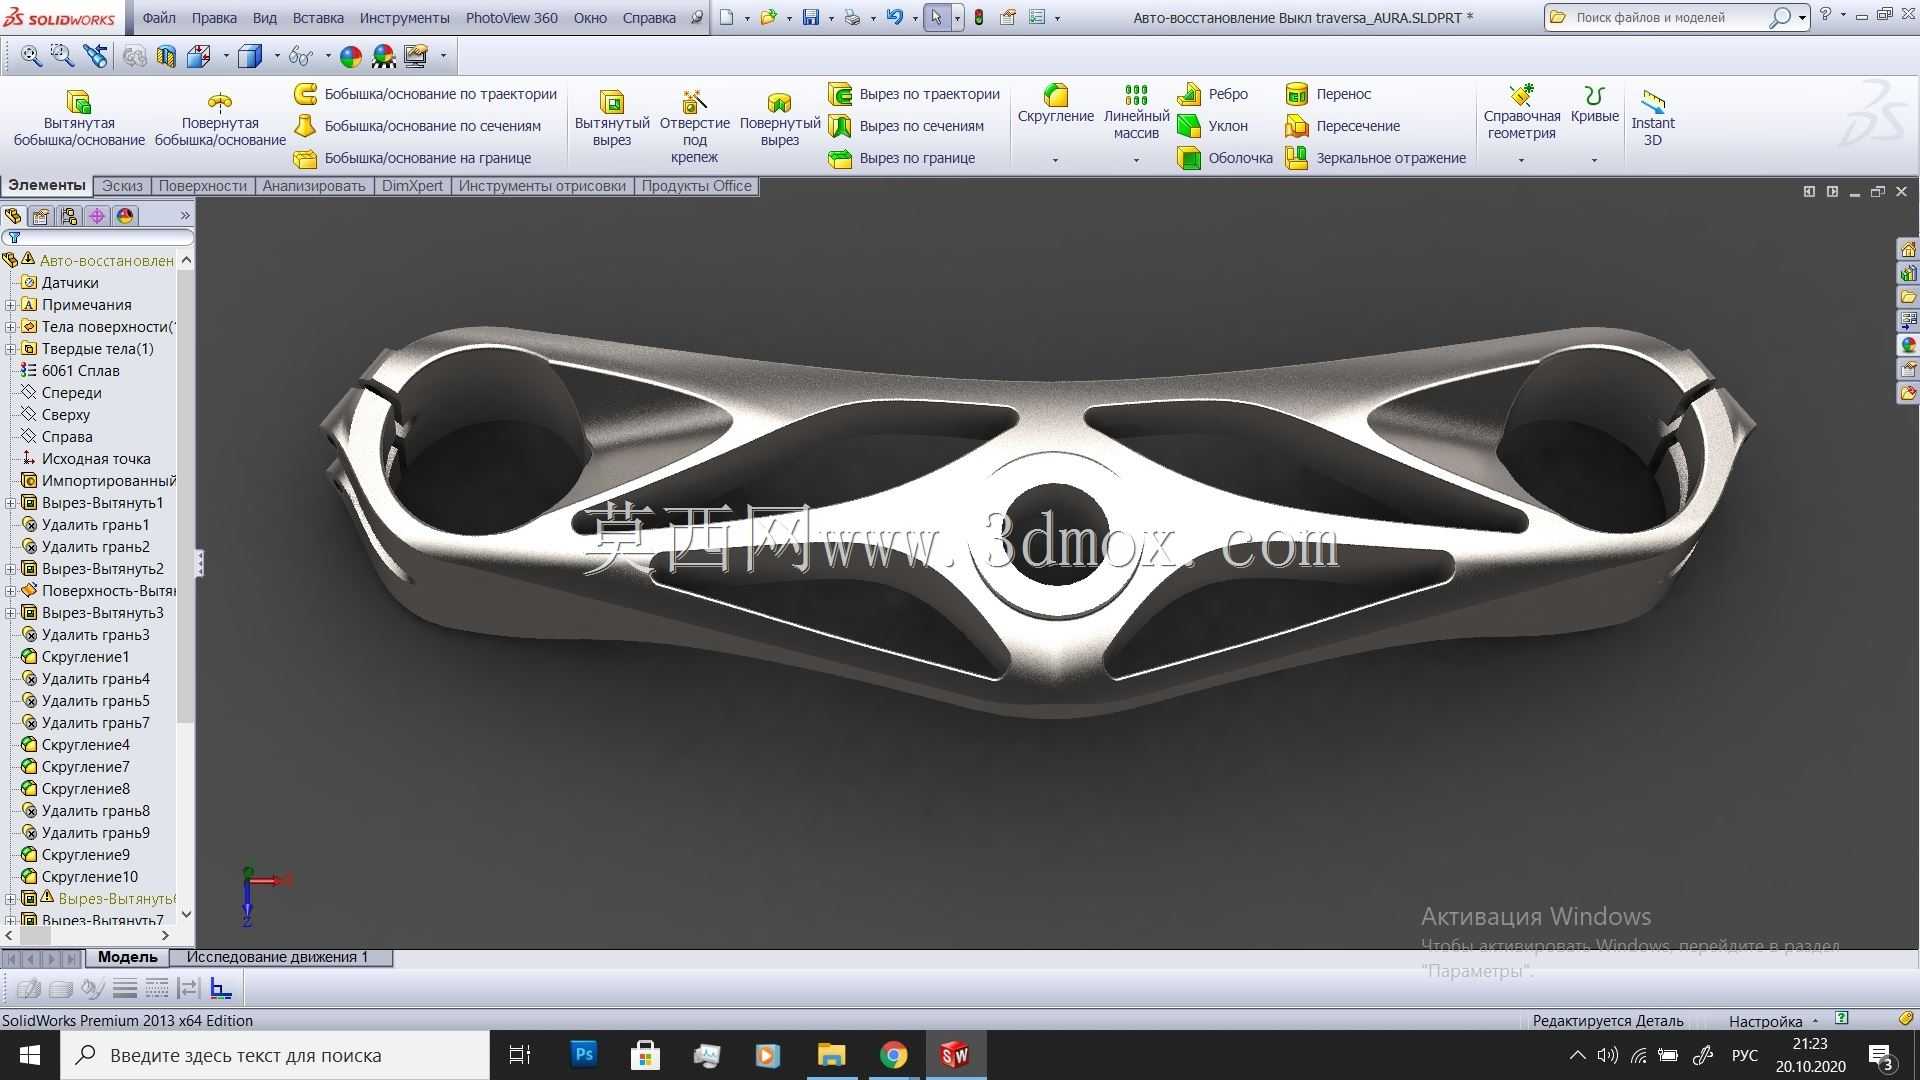Image resolution: width=1920 pixels, height=1080 pixels.
Task: Choose Вырез по границе
Action: (x=901, y=158)
